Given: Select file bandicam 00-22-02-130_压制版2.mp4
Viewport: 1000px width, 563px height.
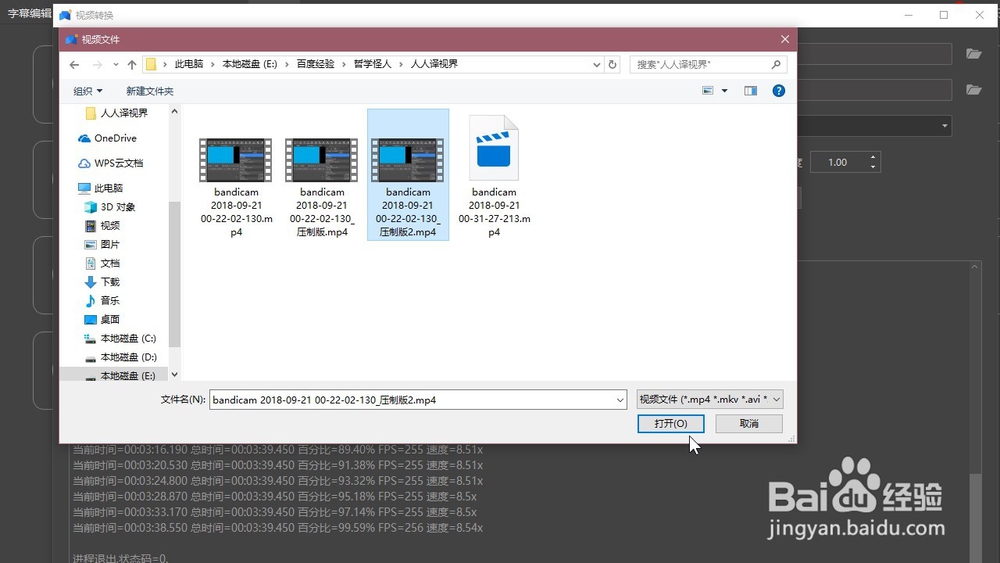Looking at the screenshot, I should (408, 175).
